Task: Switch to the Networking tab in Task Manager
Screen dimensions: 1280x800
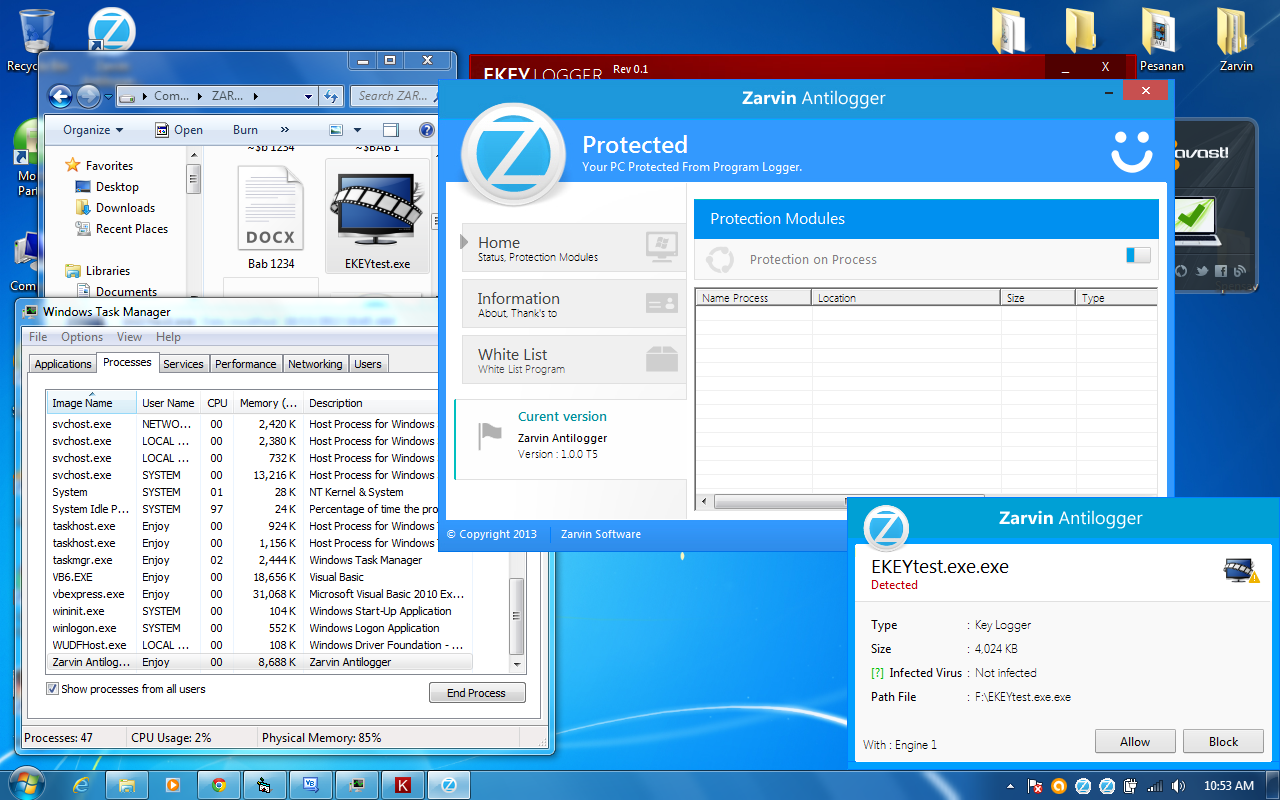Action: click(315, 363)
